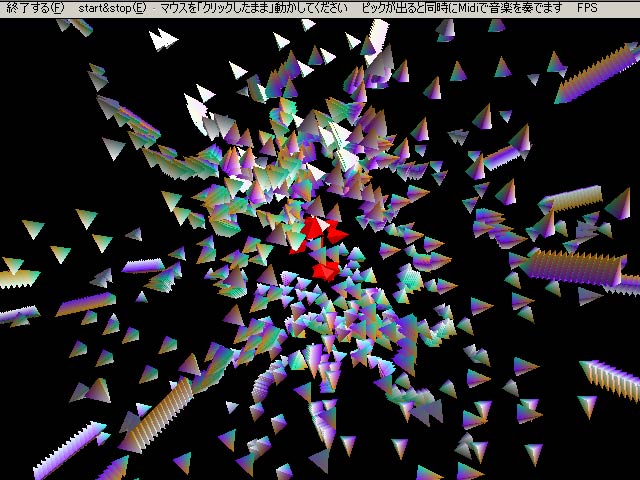The image size is (640, 480).
Task: Open the FPS menu item
Action: point(587,8)
